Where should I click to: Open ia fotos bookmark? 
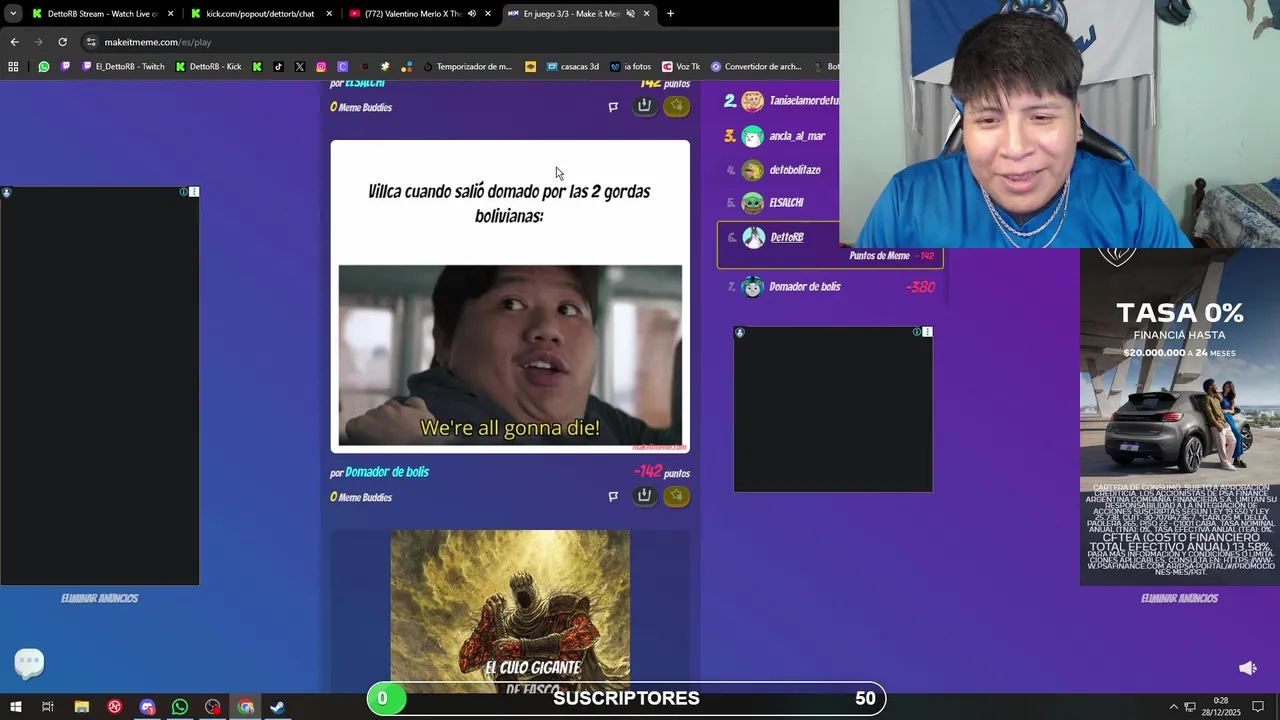(630, 67)
